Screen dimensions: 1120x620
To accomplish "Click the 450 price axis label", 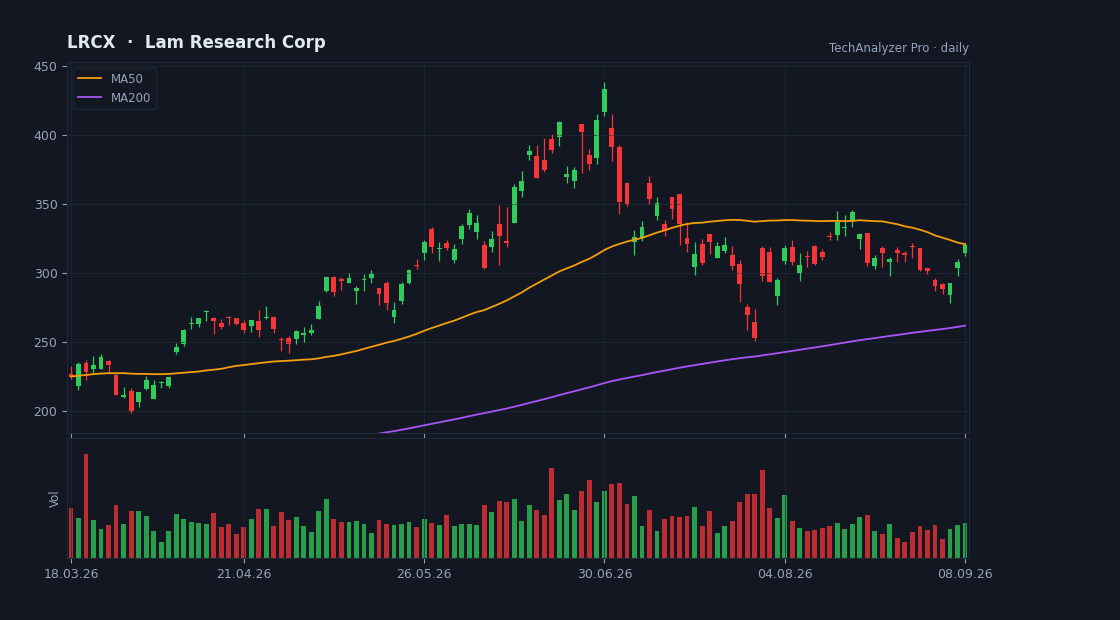I will click(46, 67).
